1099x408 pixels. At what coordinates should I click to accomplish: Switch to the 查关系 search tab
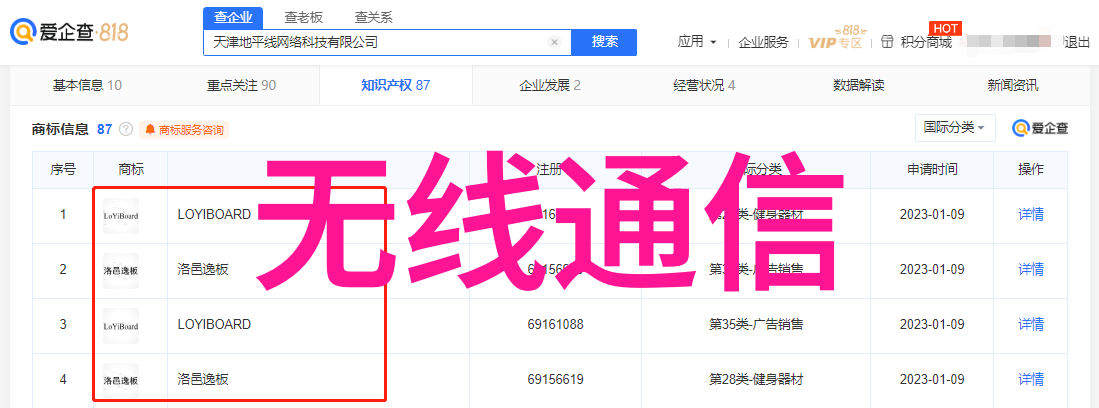[374, 18]
